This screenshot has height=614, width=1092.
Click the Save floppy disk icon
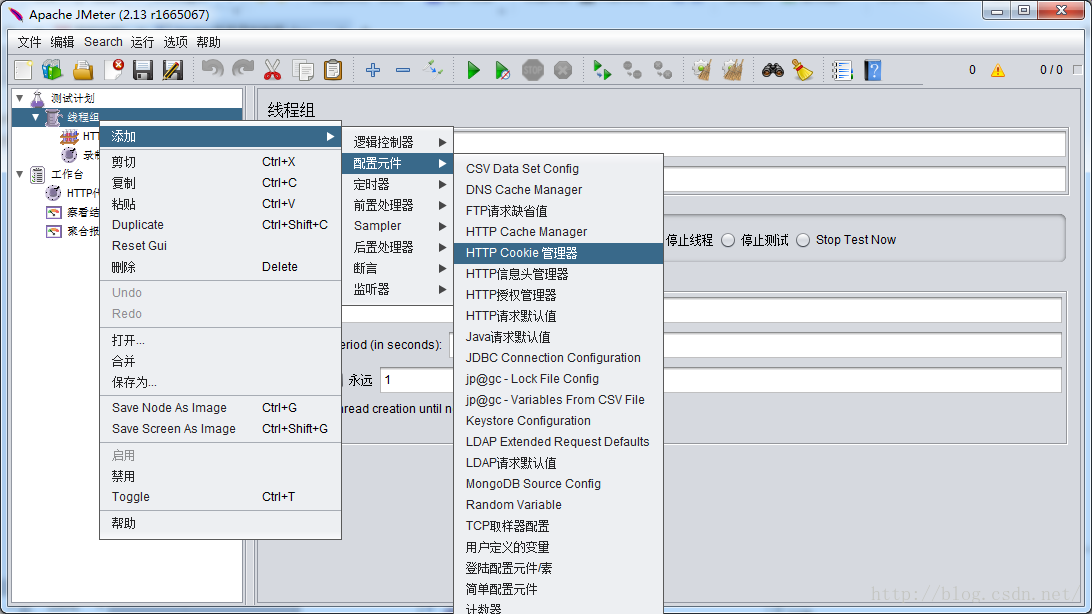(143, 70)
